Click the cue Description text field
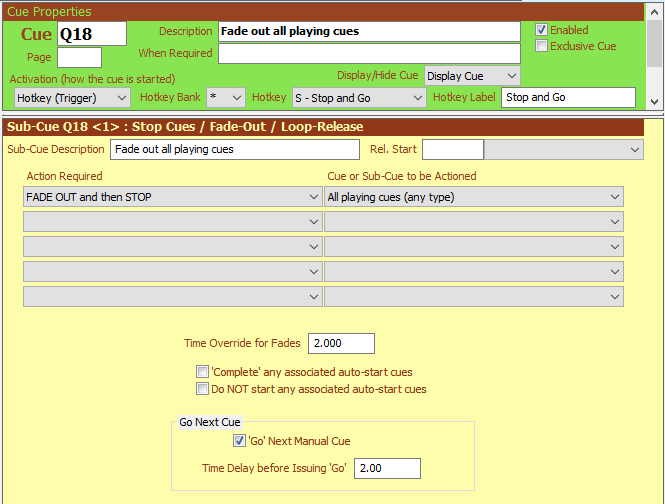 [368, 31]
